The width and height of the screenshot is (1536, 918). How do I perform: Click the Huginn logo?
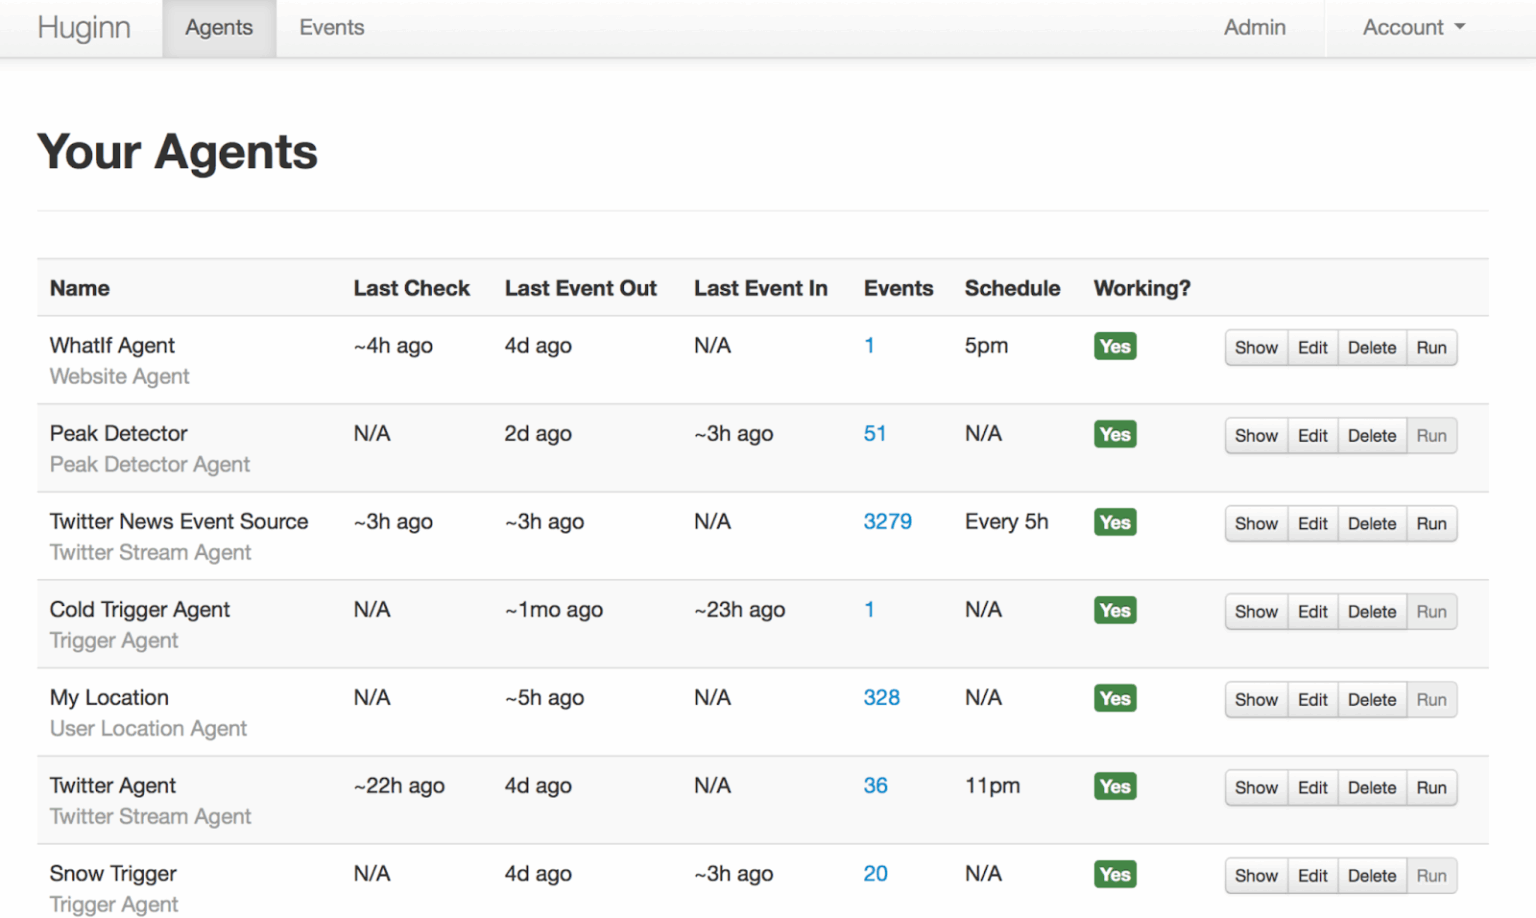coord(83,27)
